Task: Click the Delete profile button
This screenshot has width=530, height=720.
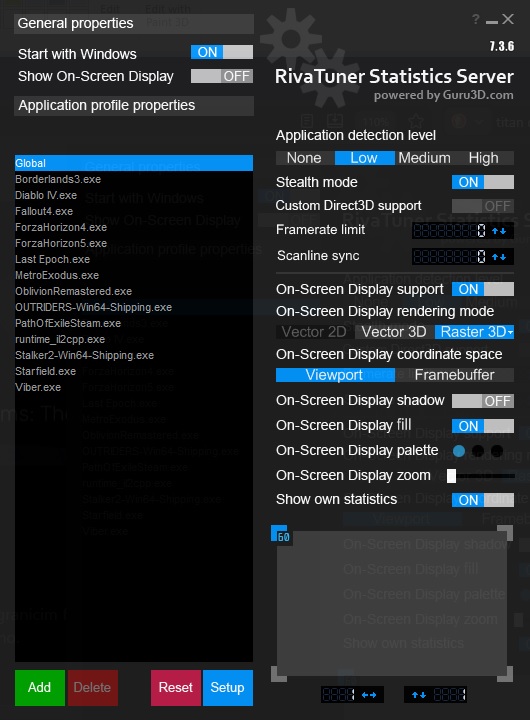Action: [92, 687]
